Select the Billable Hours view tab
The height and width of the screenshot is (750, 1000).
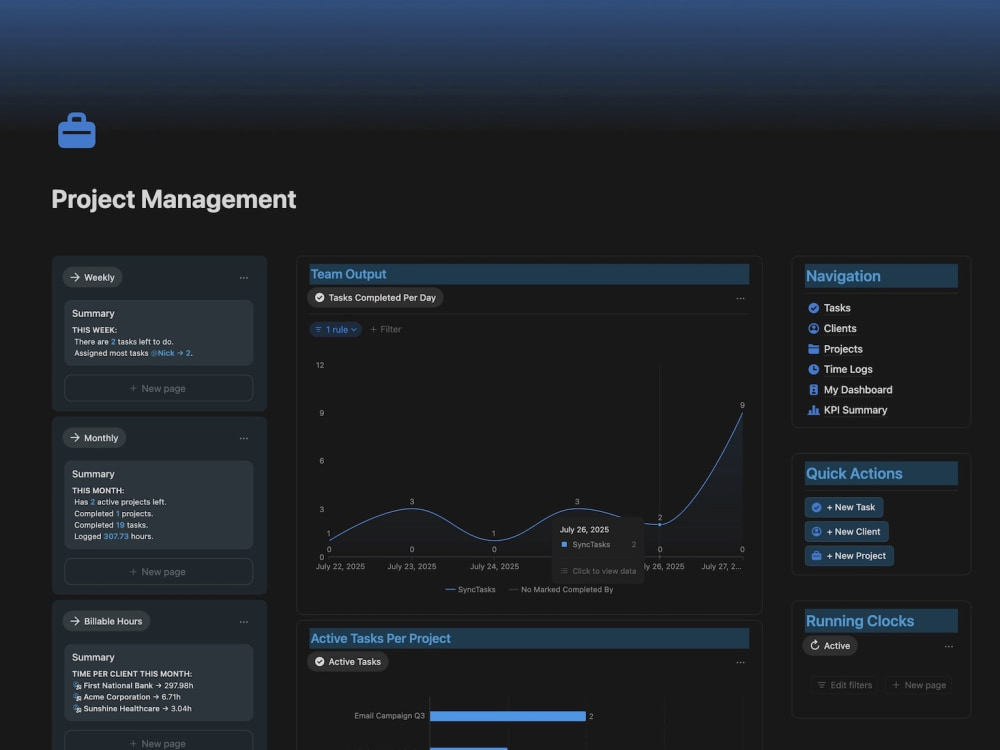point(107,621)
